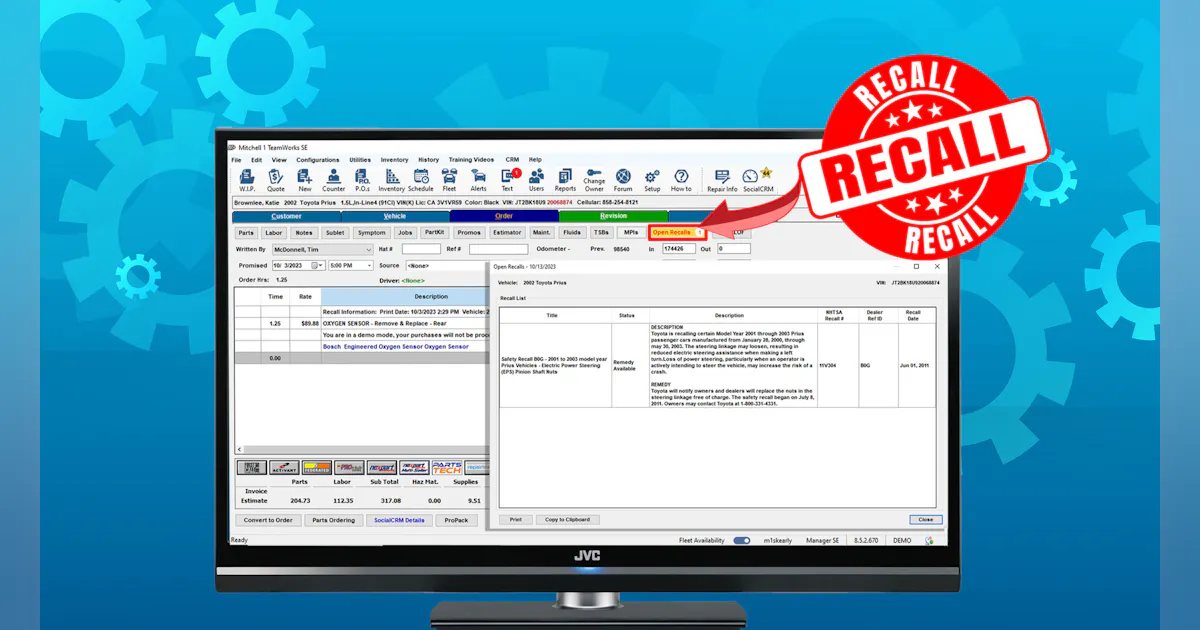This screenshot has width=1200, height=630.
Task: Open the Inventory toolbar icon
Action: (x=391, y=180)
